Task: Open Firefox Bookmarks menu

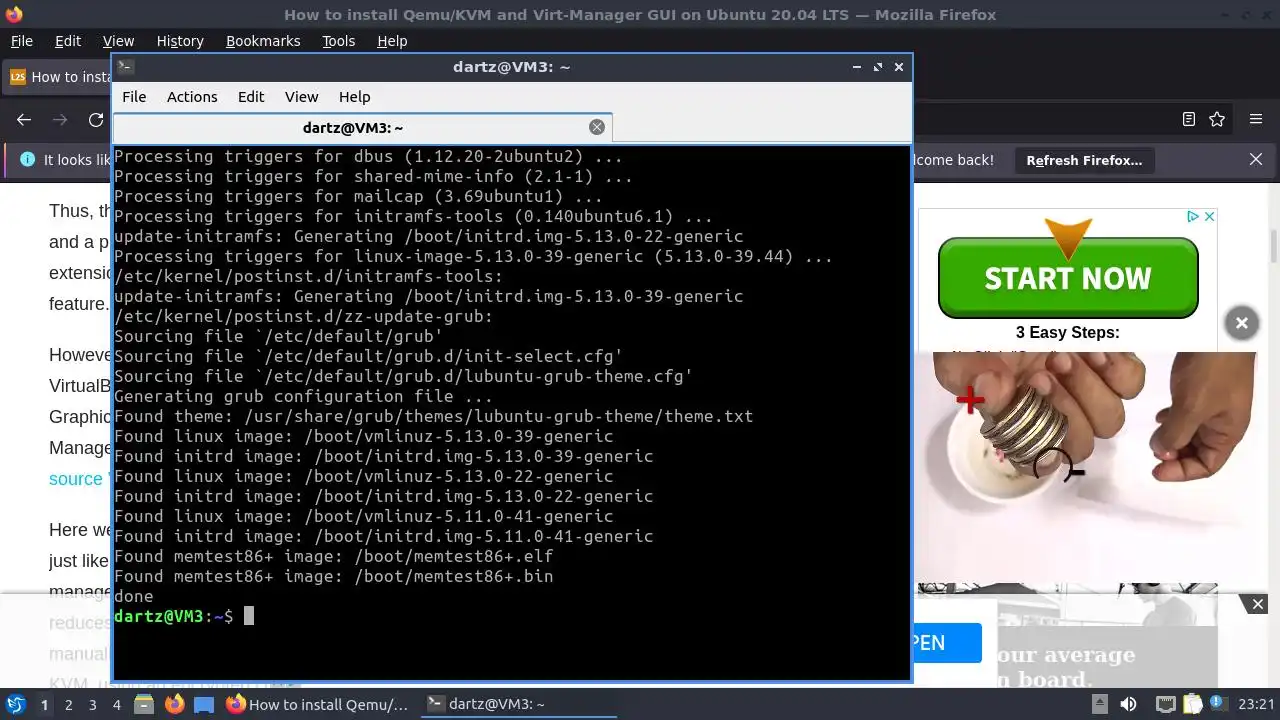Action: 263,41
